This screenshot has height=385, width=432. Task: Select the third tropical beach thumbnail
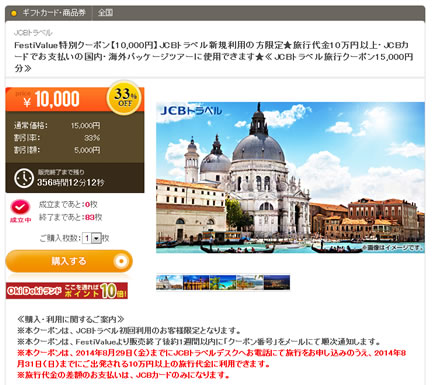pyautogui.click(x=223, y=282)
